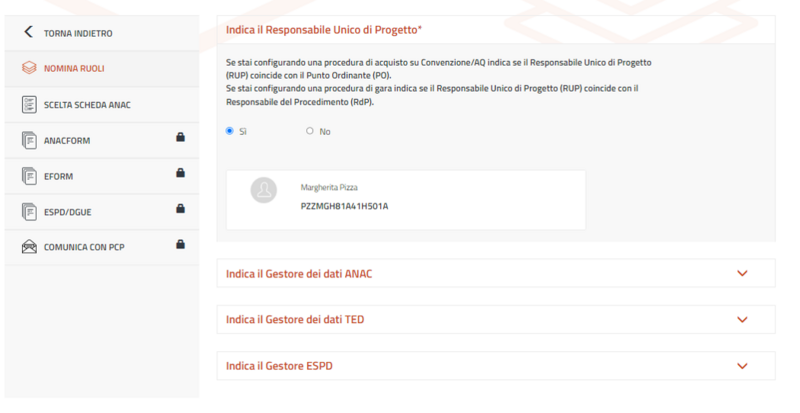Click the EFORM form icon
The width and height of the screenshot is (800, 413).
click(x=28, y=177)
